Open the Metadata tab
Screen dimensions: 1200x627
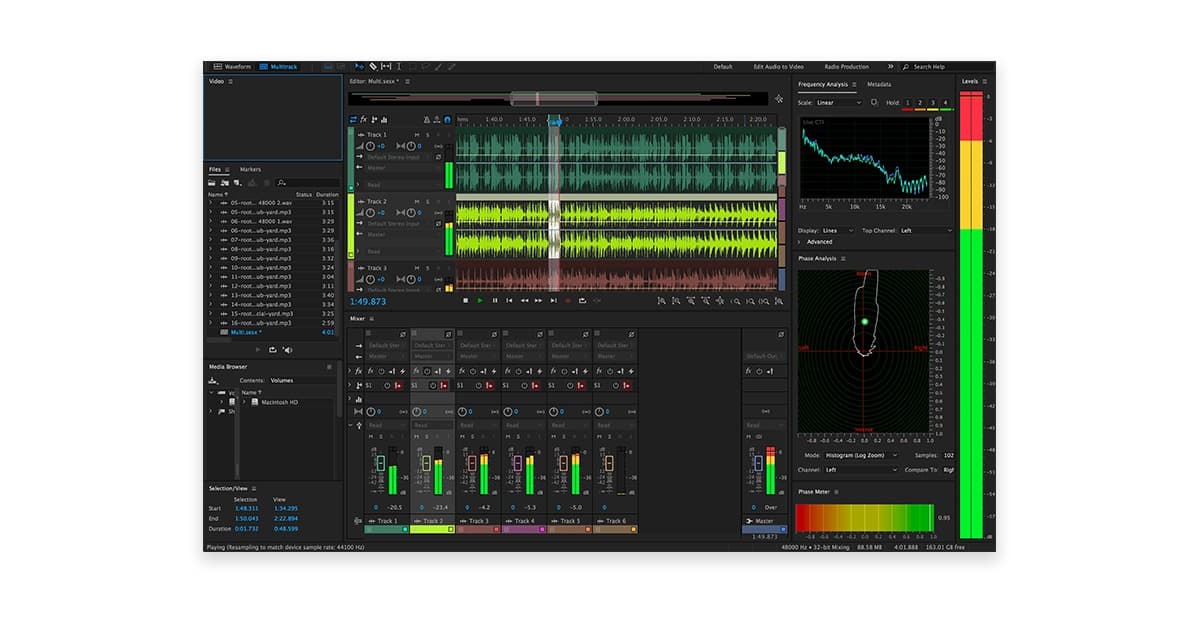(878, 86)
